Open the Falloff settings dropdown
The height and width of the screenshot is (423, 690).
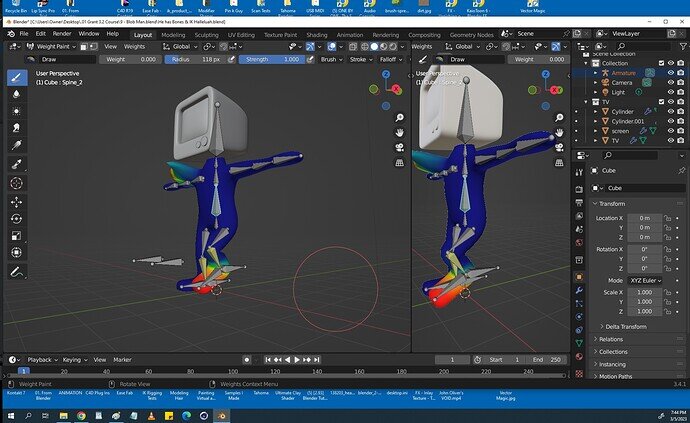click(391, 59)
